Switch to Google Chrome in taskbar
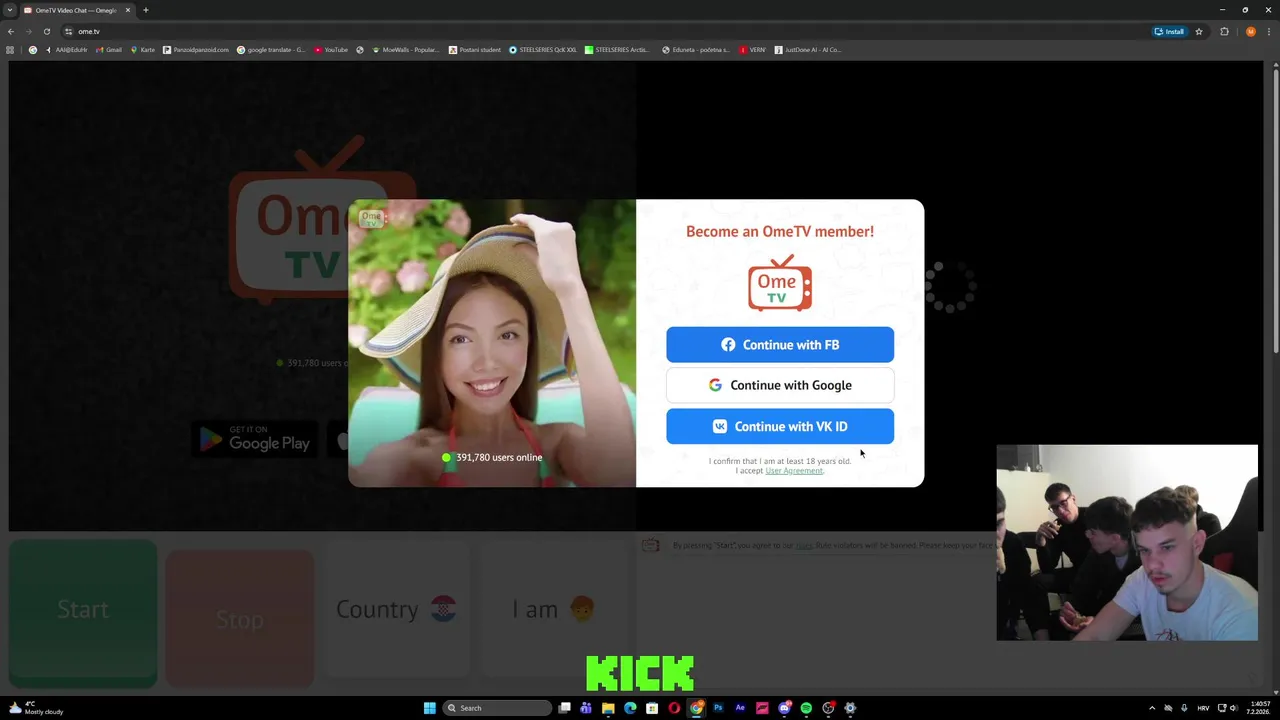1280x720 pixels. (696, 708)
